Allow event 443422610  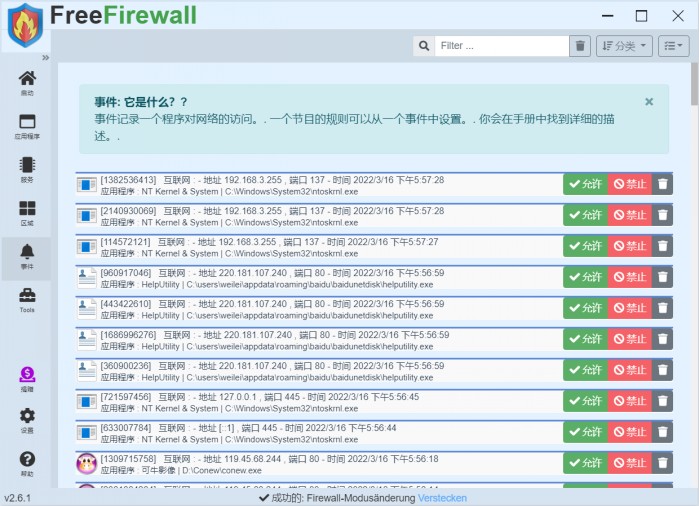(x=585, y=308)
